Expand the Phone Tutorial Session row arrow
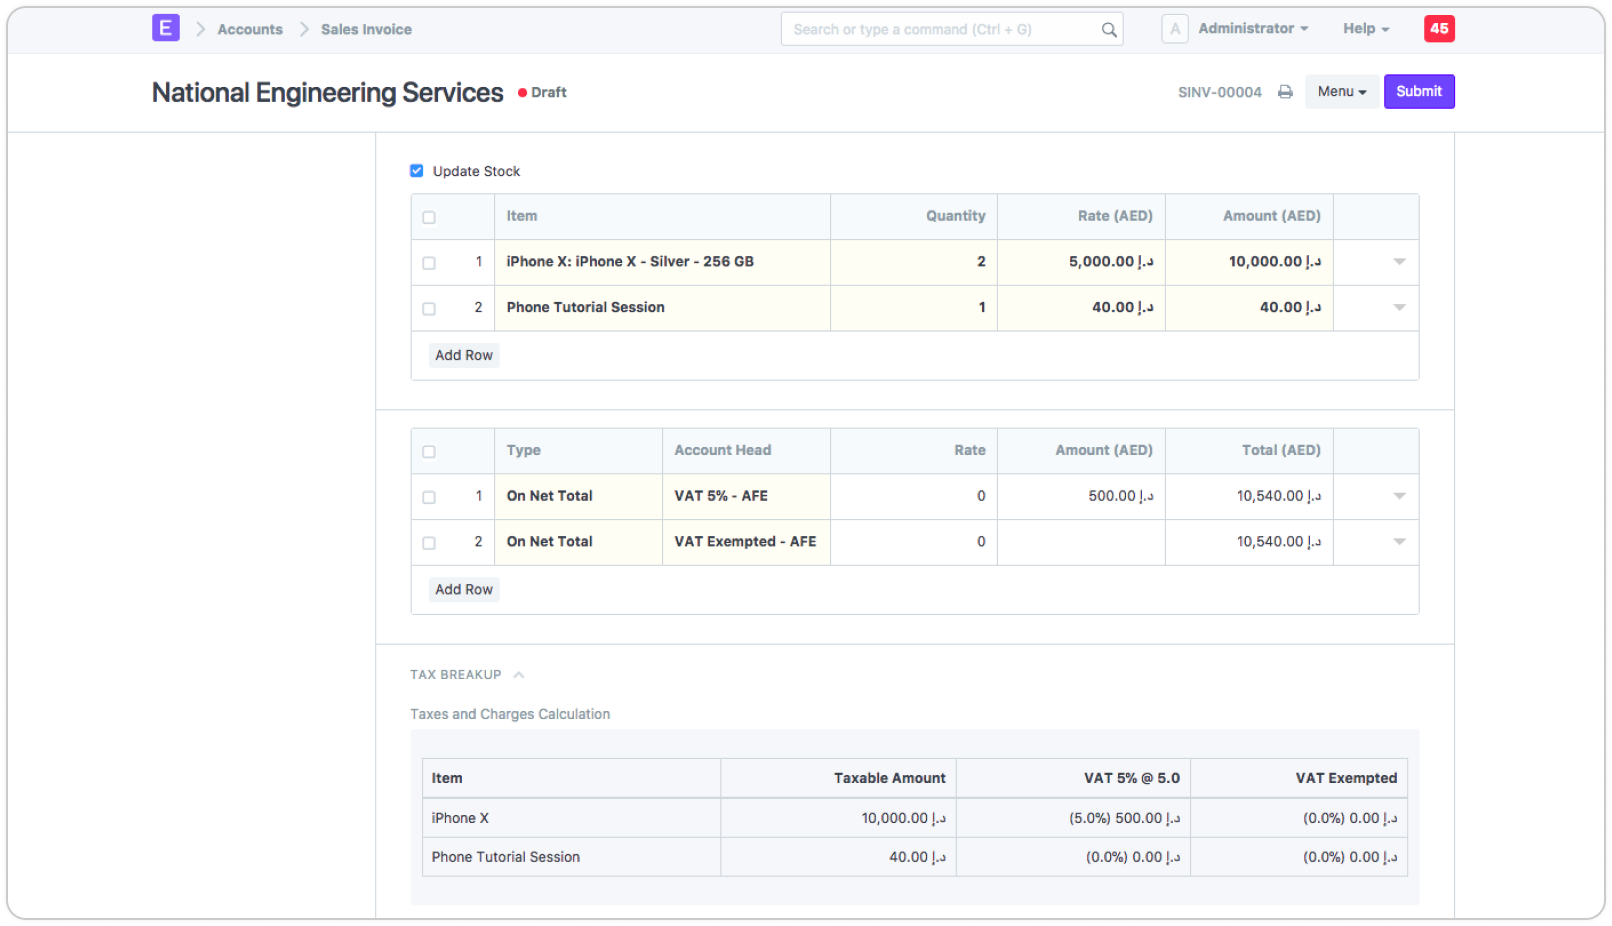1612x926 pixels. pyautogui.click(x=1399, y=308)
